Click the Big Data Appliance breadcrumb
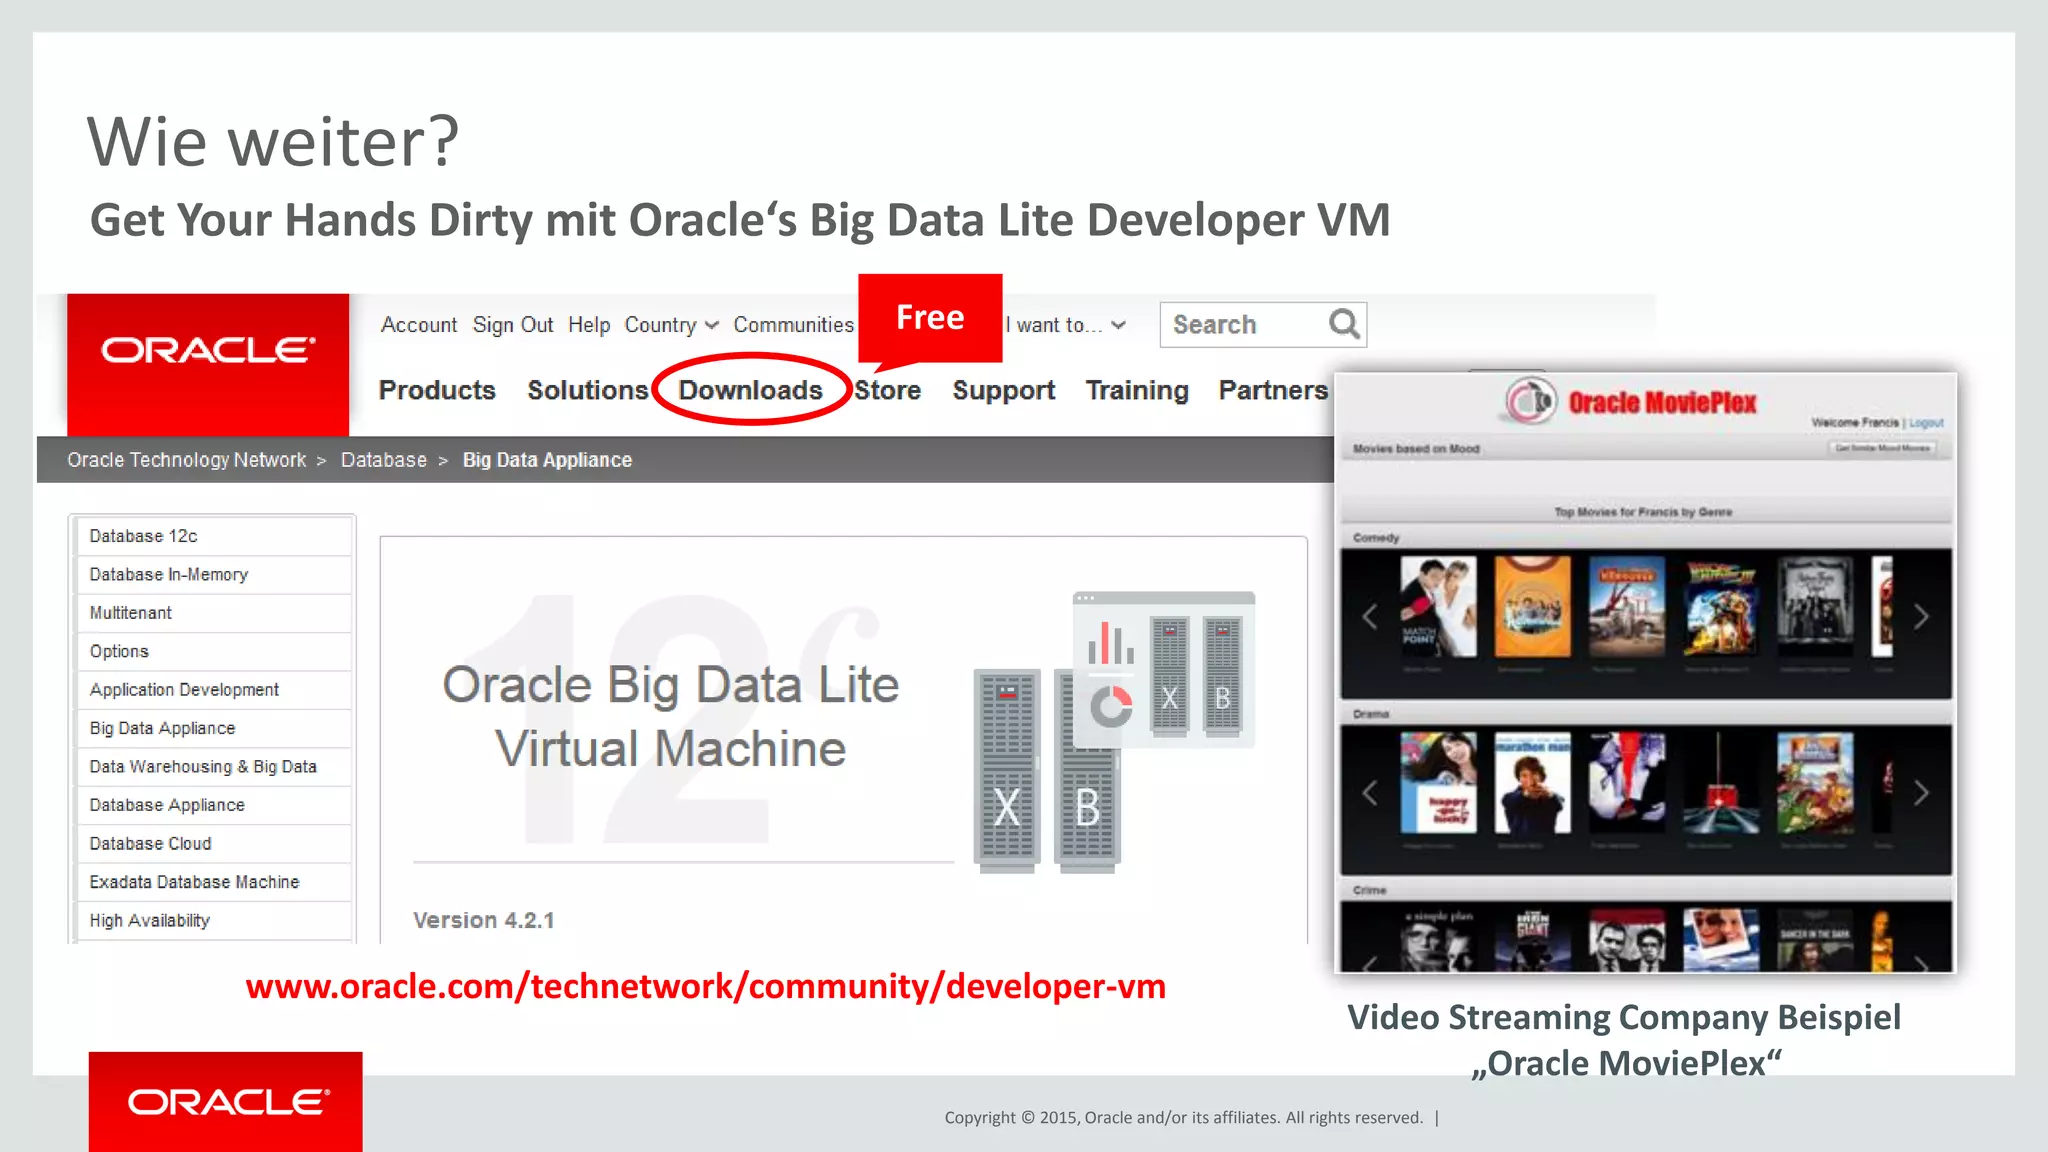 click(547, 460)
